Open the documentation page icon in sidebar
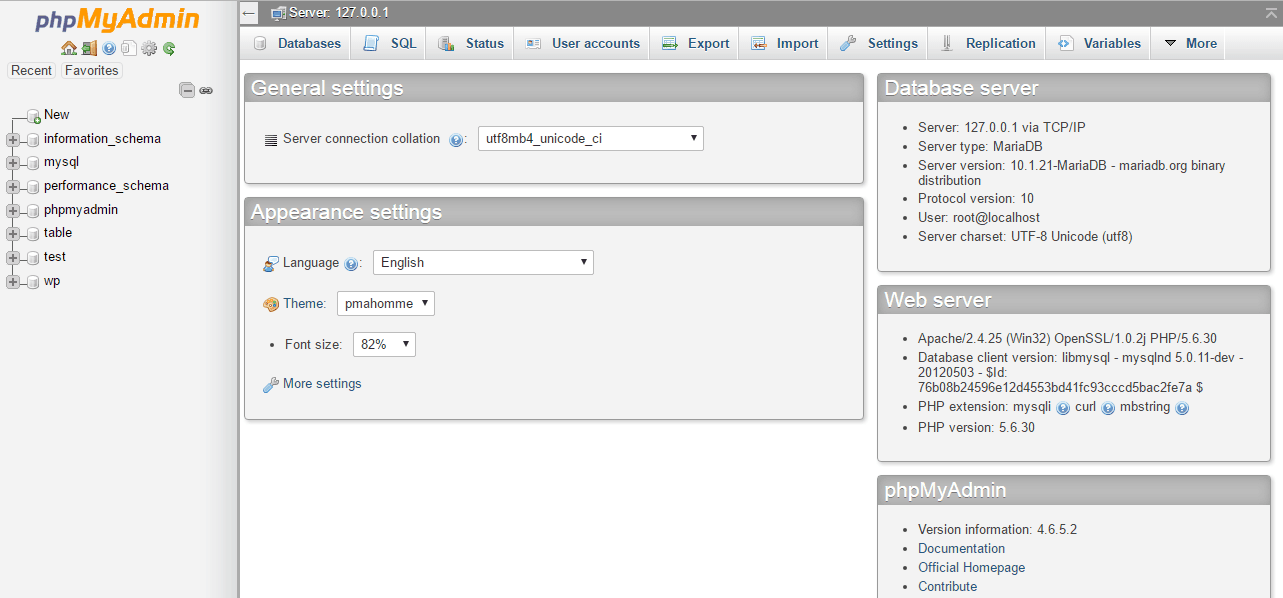Screen dimensions: 1283x598 [129, 48]
